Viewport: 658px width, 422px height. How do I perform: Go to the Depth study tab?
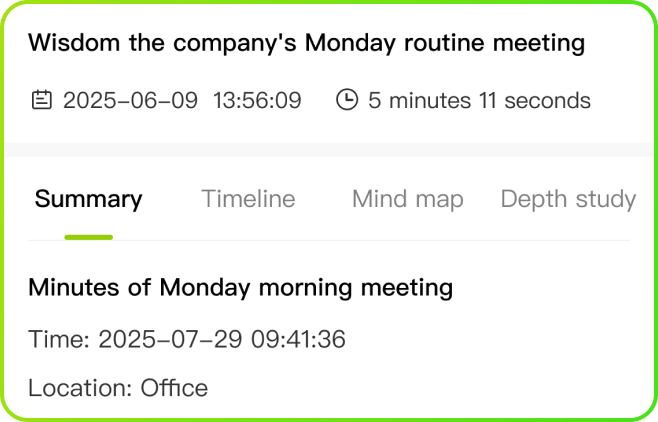pos(568,199)
